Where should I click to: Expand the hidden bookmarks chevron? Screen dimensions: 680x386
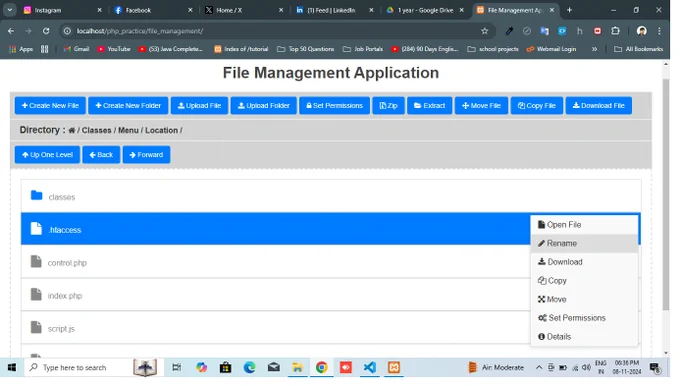[594, 49]
